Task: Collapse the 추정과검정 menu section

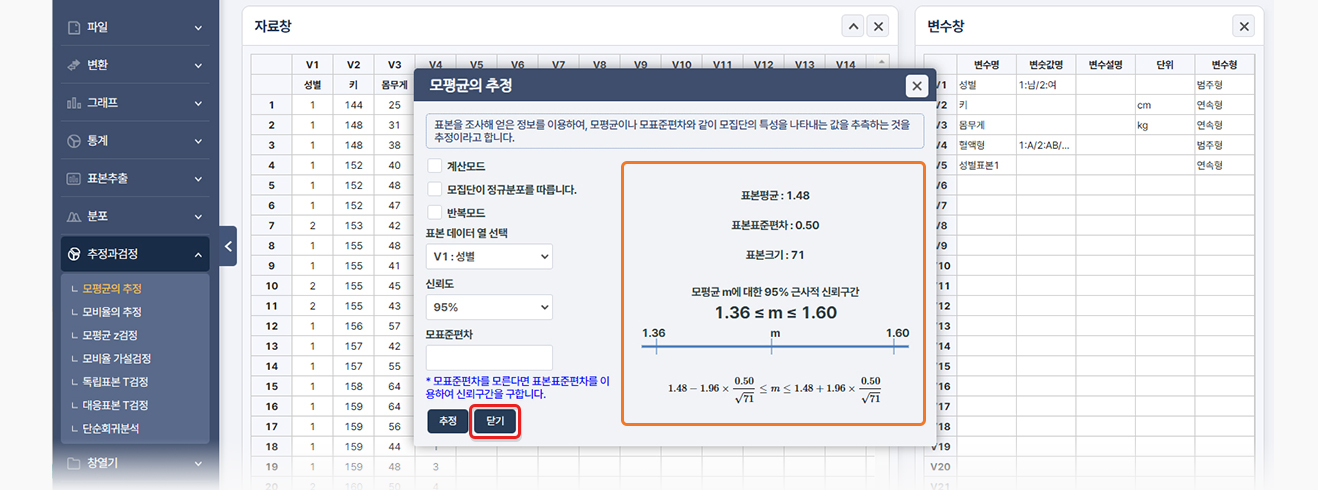Action: click(x=198, y=255)
